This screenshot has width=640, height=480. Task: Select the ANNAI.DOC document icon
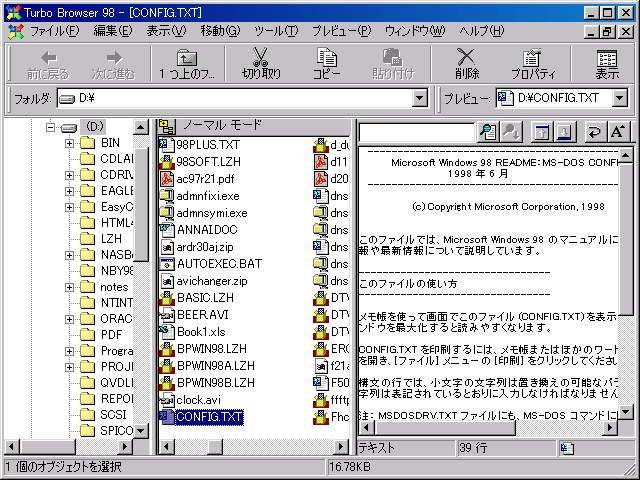click(166, 230)
